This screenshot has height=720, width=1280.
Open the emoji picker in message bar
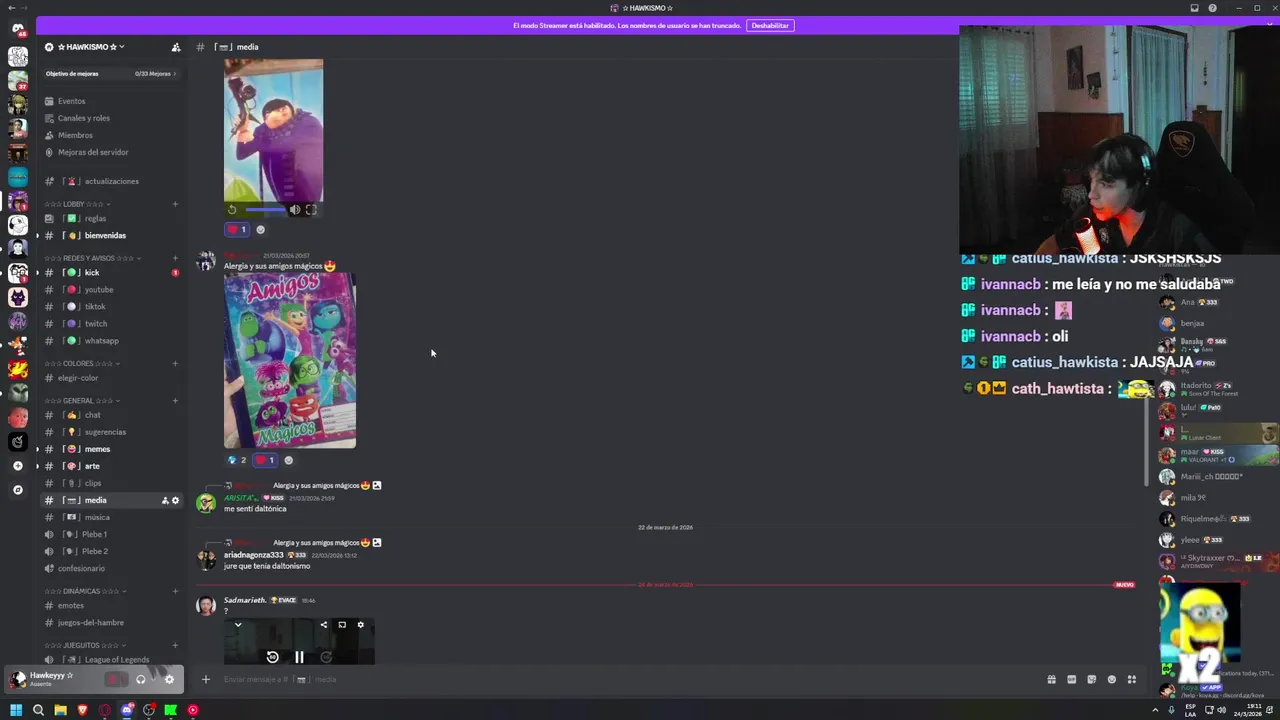coord(1111,679)
